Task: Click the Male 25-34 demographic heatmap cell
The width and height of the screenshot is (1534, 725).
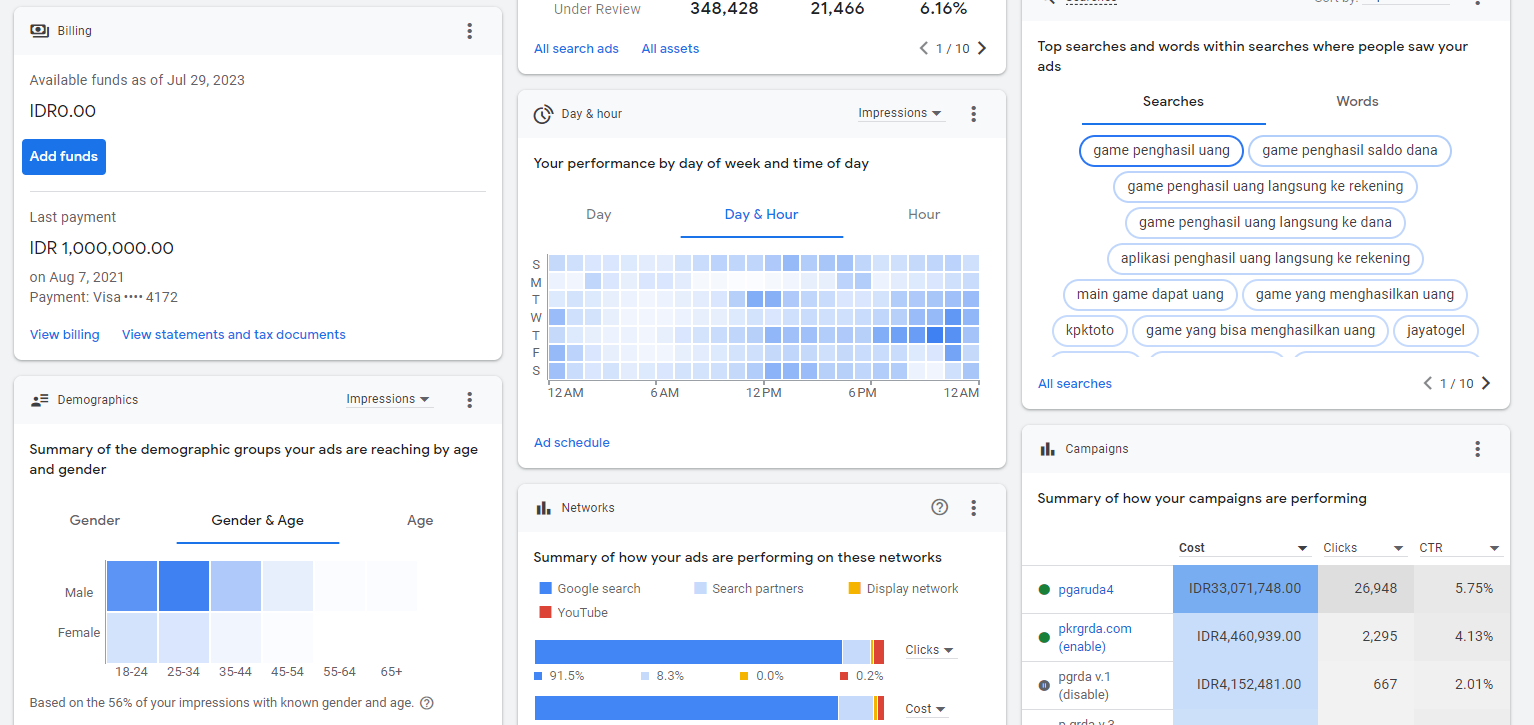Action: [184, 586]
